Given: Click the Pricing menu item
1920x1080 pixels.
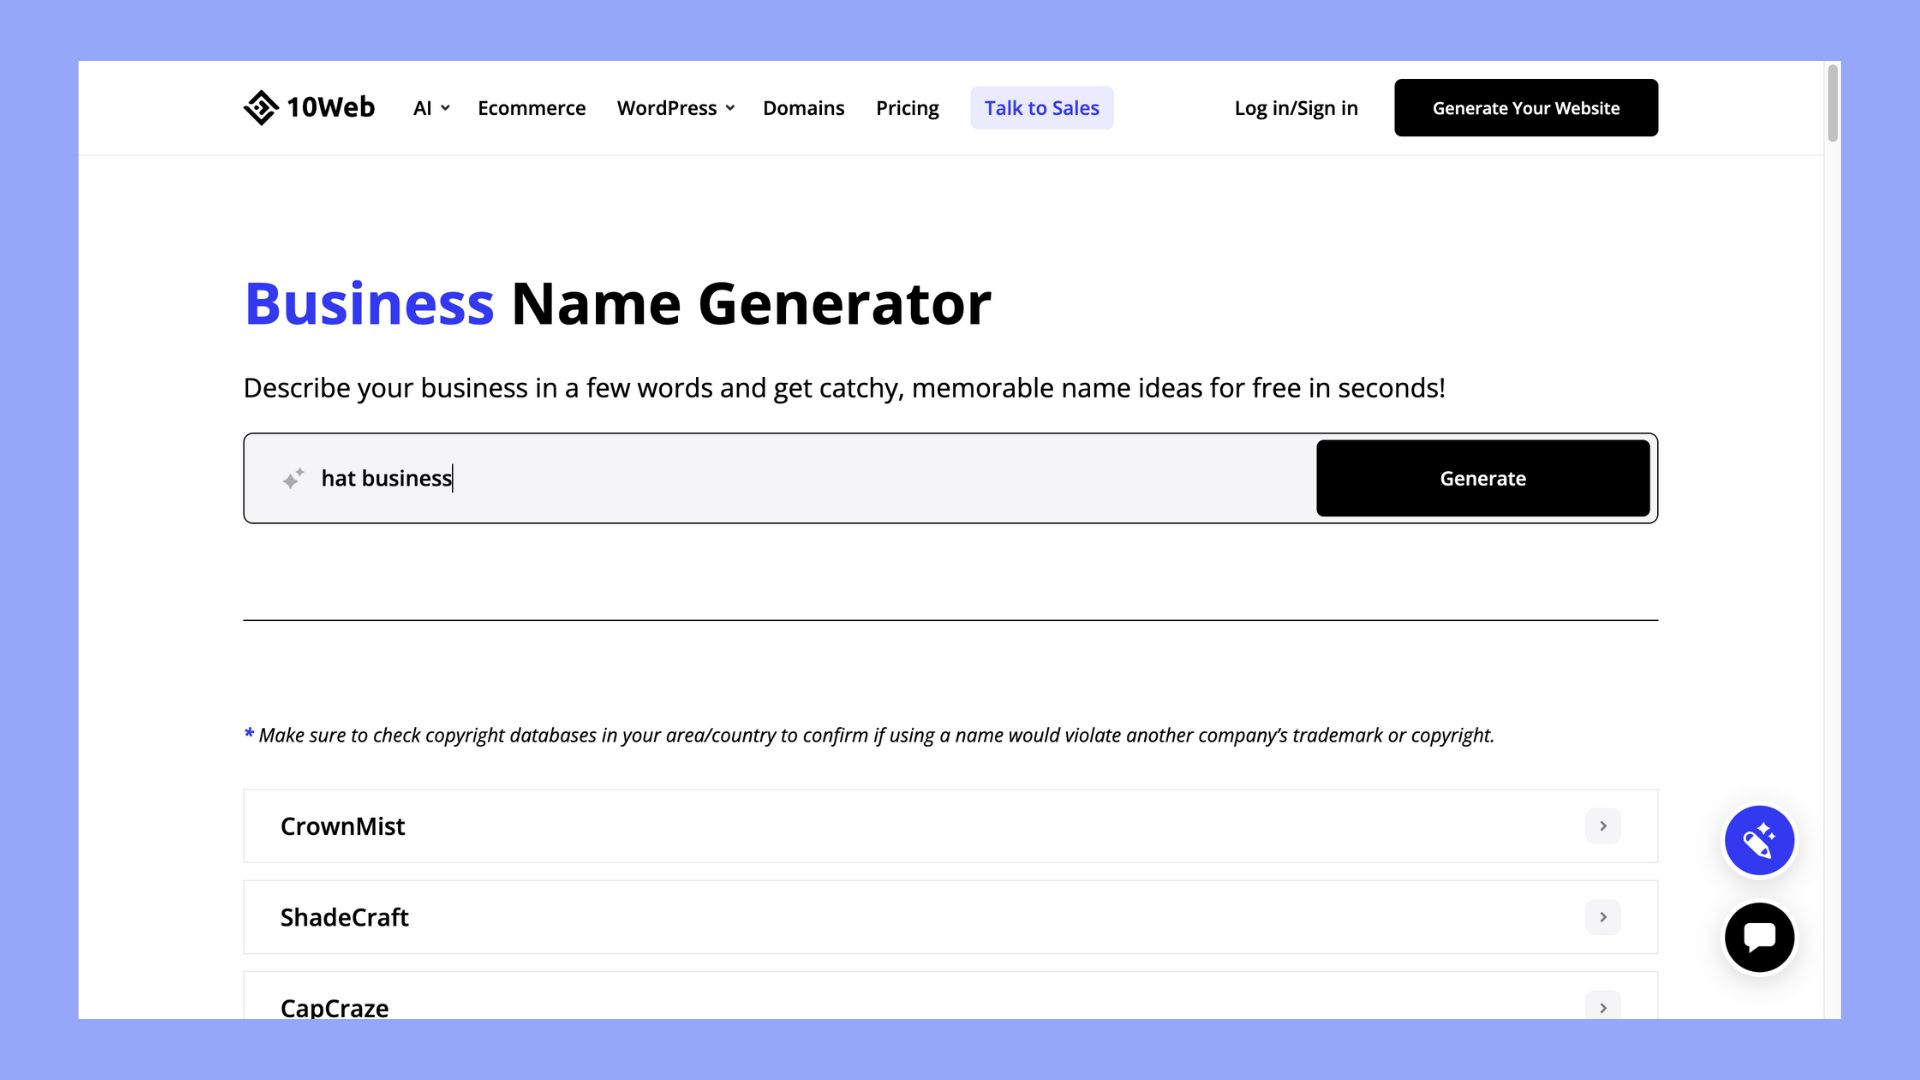Looking at the screenshot, I should pyautogui.click(x=907, y=108).
